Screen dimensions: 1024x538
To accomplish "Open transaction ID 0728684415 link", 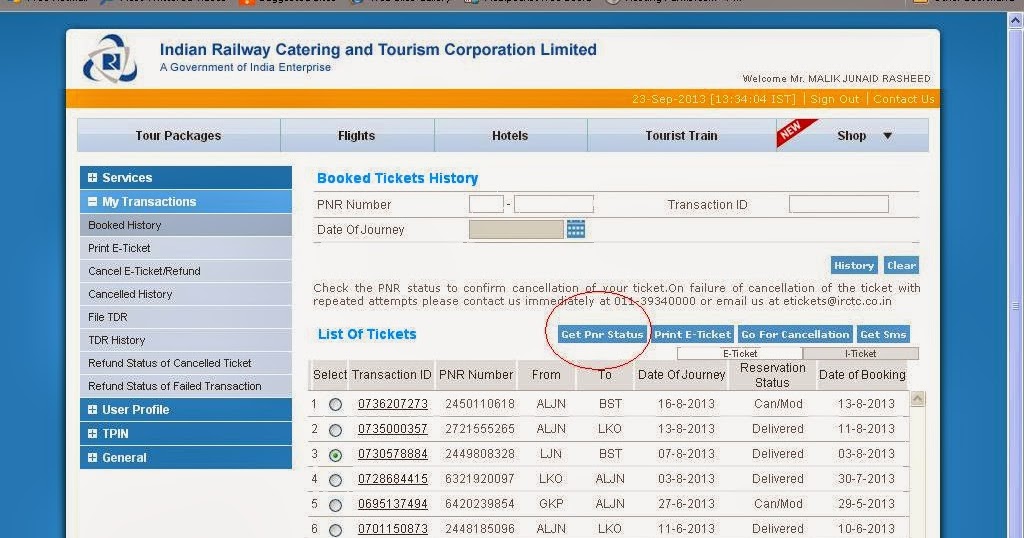I will pos(392,479).
